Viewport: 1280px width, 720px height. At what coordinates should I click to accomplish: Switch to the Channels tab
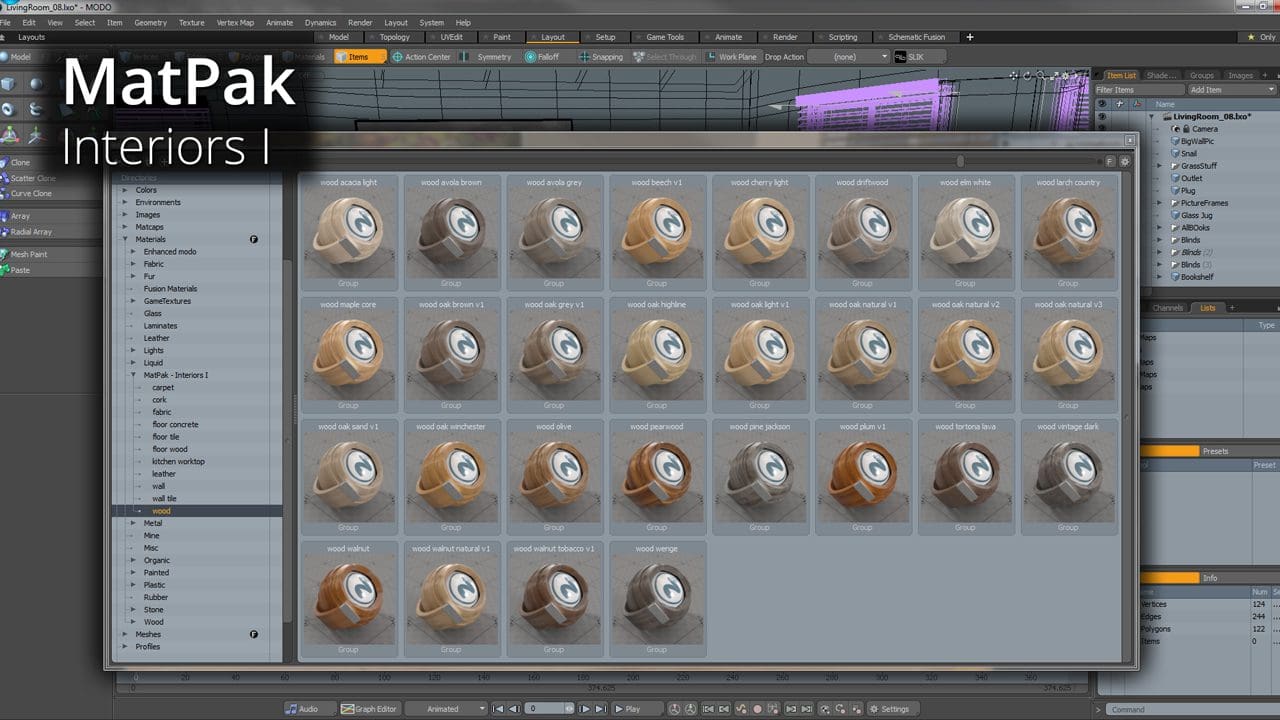point(1167,308)
